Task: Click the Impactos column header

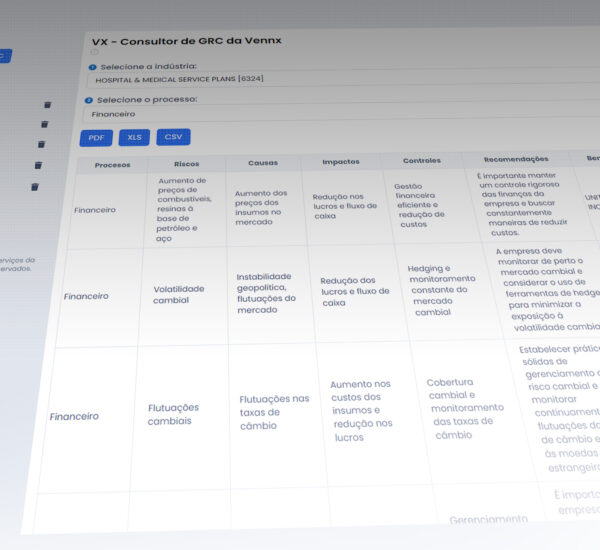Action: tap(341, 162)
